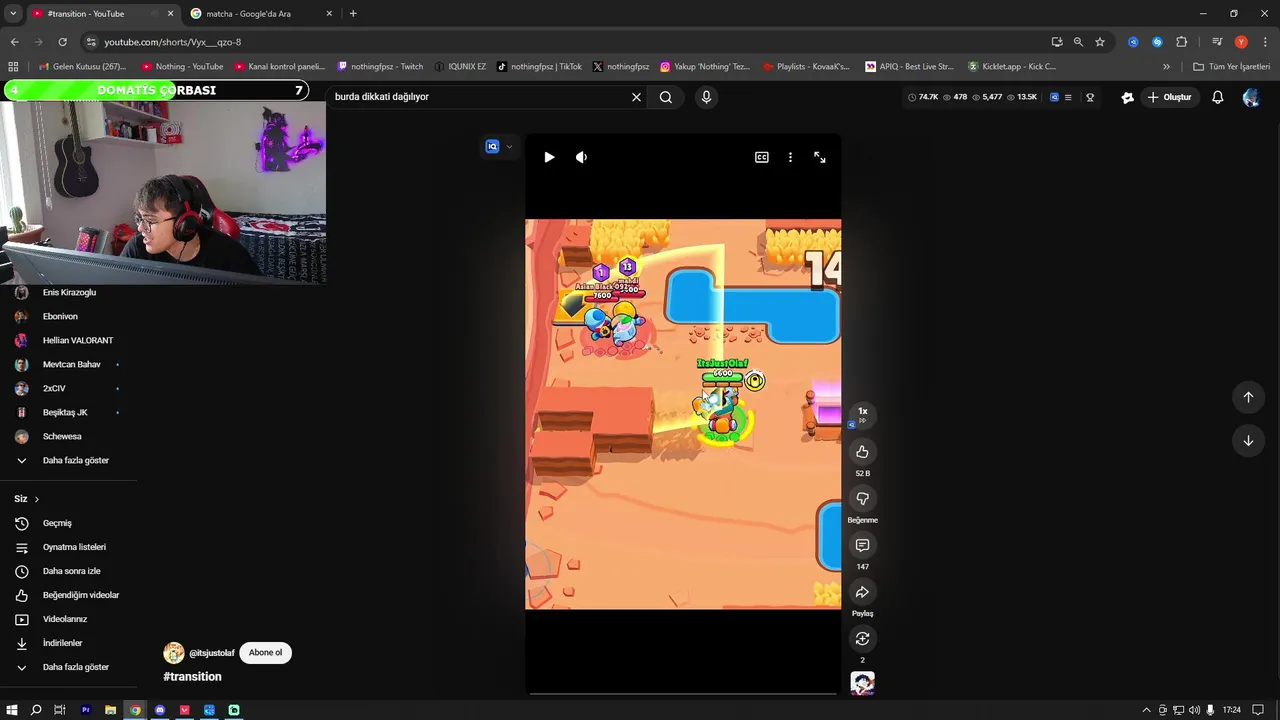Open the trophy icon in stats bar

[x=1090, y=97]
